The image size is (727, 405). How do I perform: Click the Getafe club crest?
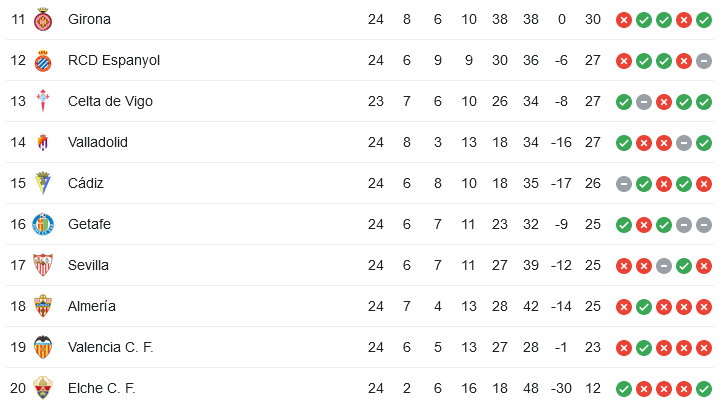[x=43, y=224]
